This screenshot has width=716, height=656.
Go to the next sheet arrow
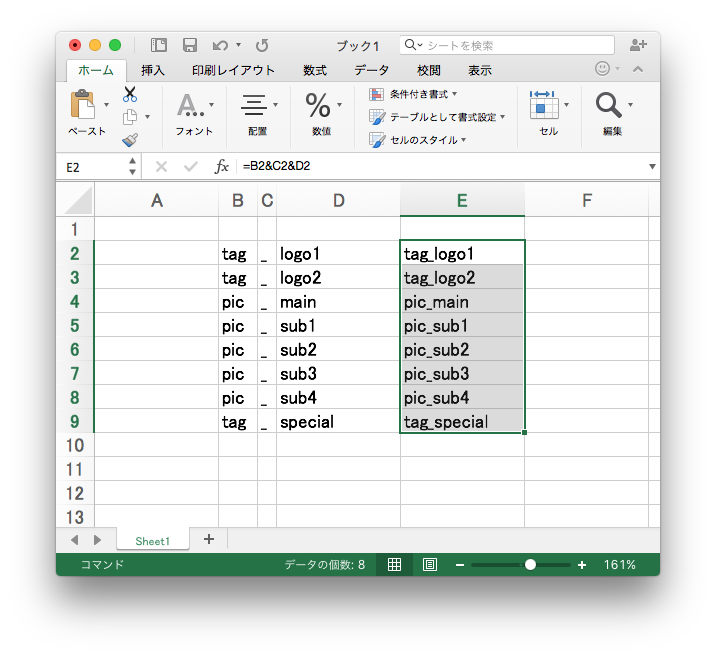(97, 540)
